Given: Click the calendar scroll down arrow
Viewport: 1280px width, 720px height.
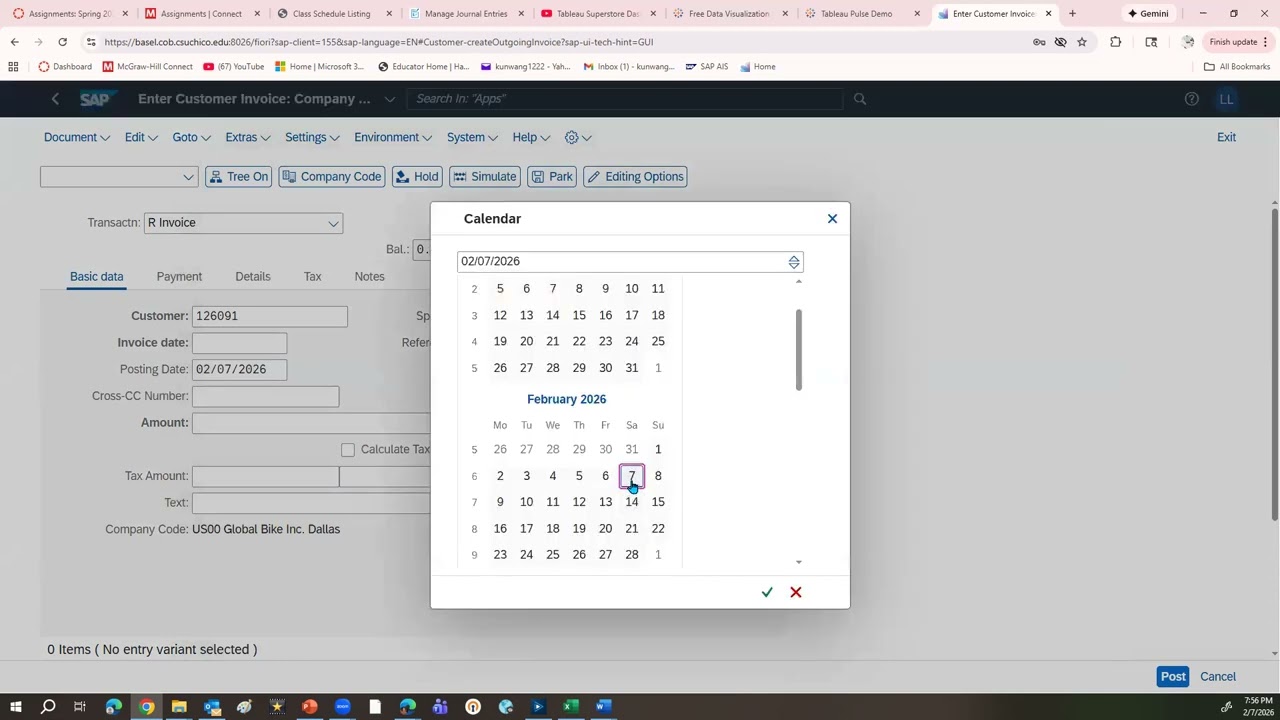Looking at the screenshot, I should [x=798, y=562].
